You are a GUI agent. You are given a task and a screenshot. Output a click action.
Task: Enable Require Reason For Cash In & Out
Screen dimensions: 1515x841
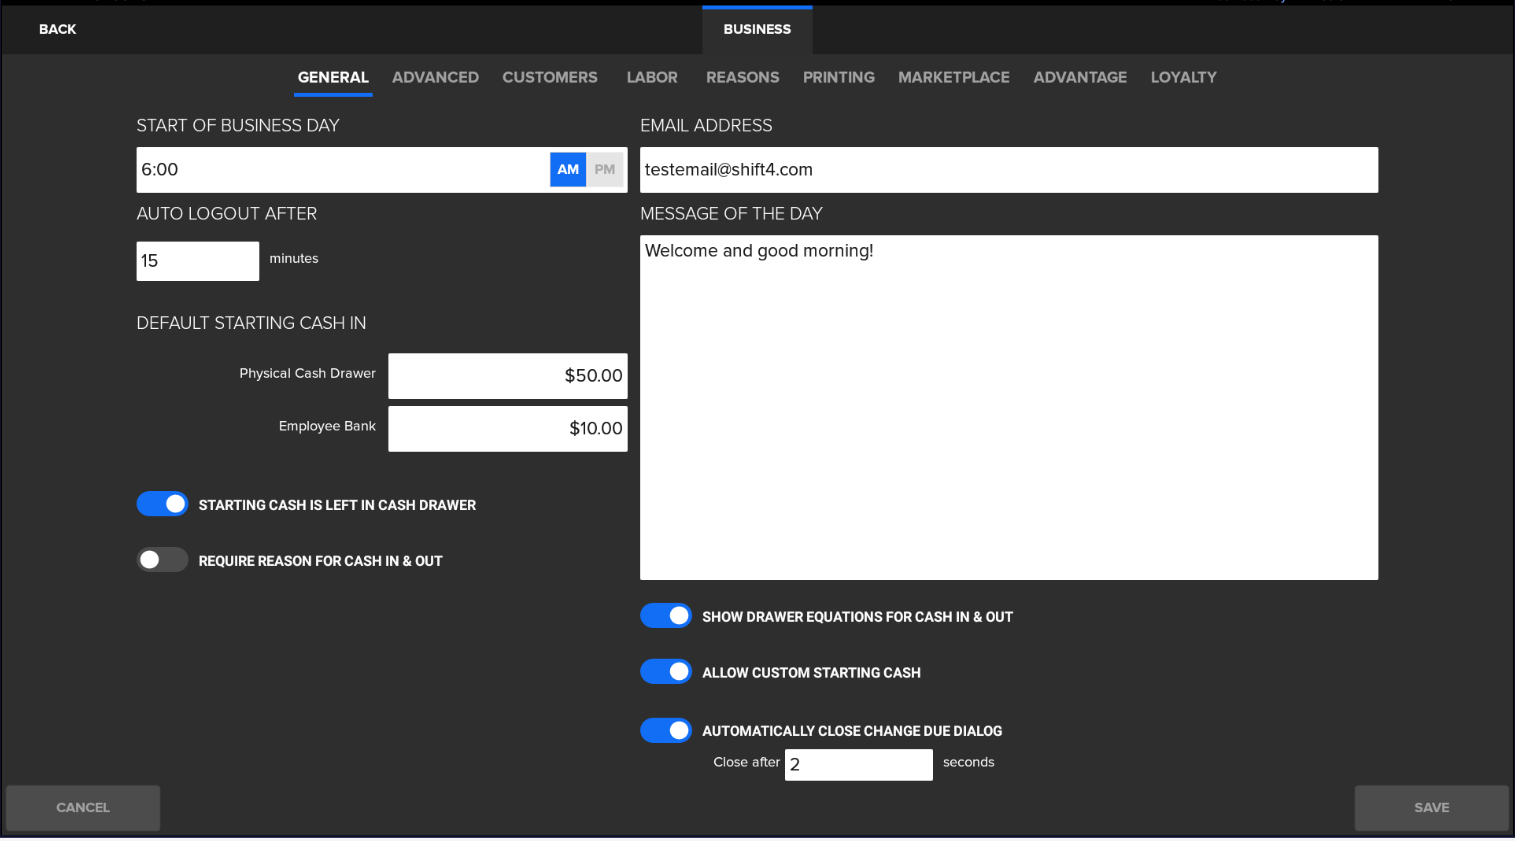point(162,560)
